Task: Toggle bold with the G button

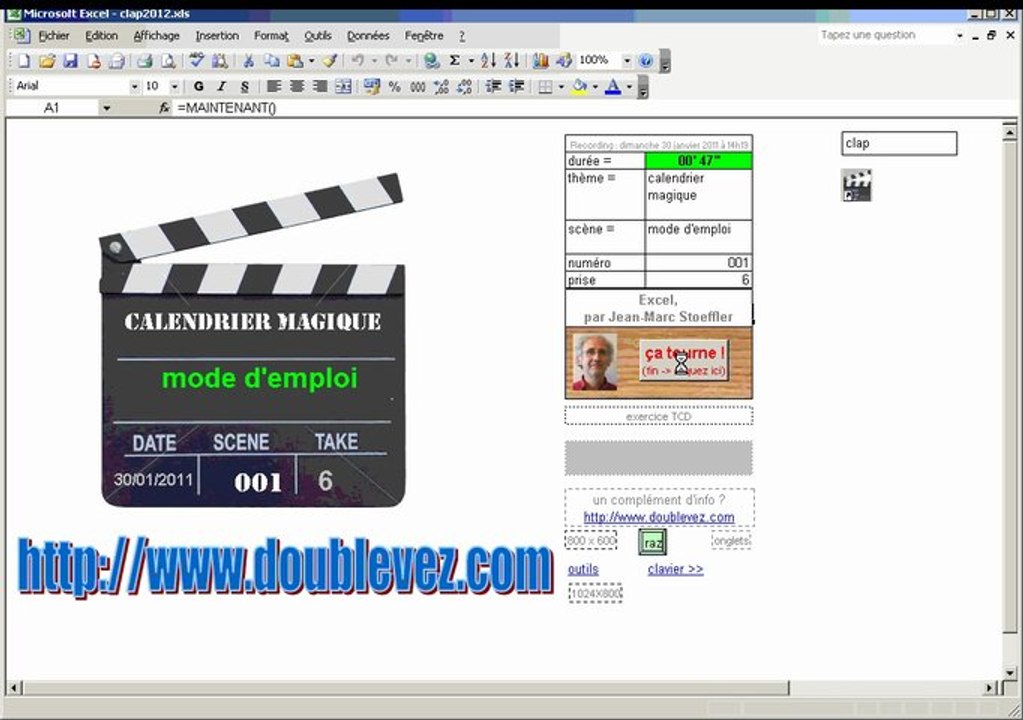Action: (198, 86)
